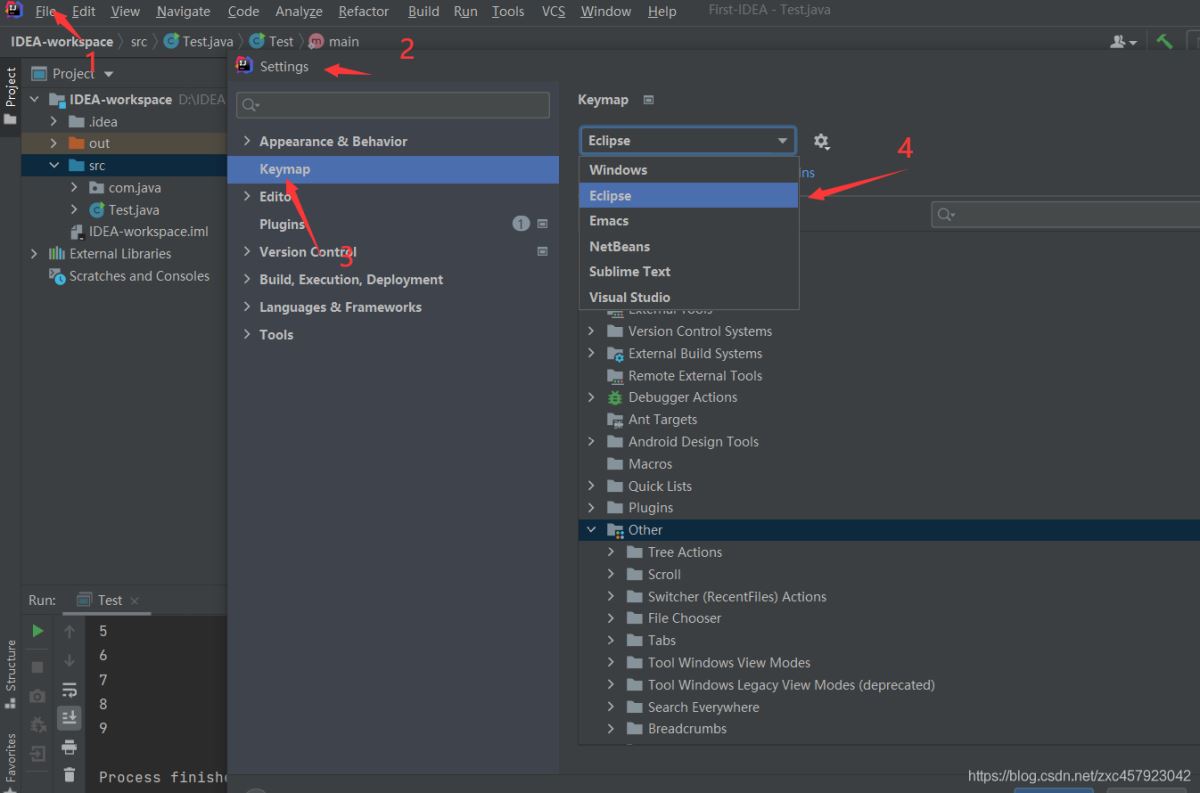Click the green Run arrow in the Run panel
The height and width of the screenshot is (793, 1200).
[x=38, y=631]
